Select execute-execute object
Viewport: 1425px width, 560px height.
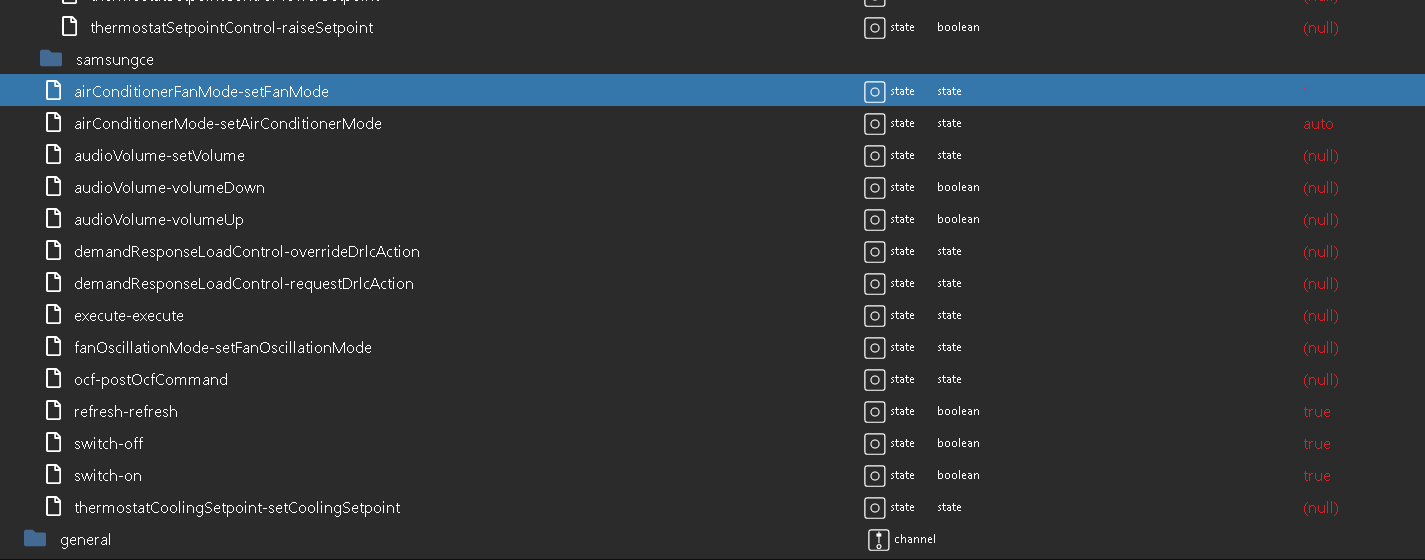coord(129,316)
